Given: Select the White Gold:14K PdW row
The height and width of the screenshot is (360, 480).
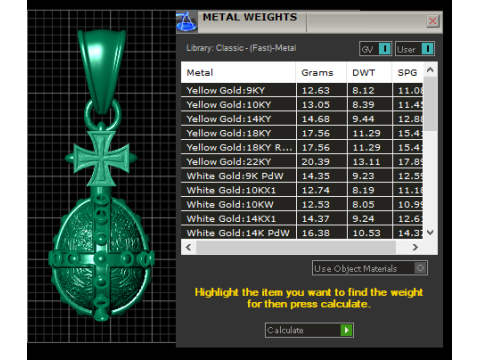Looking at the screenshot, I should 302,233.
